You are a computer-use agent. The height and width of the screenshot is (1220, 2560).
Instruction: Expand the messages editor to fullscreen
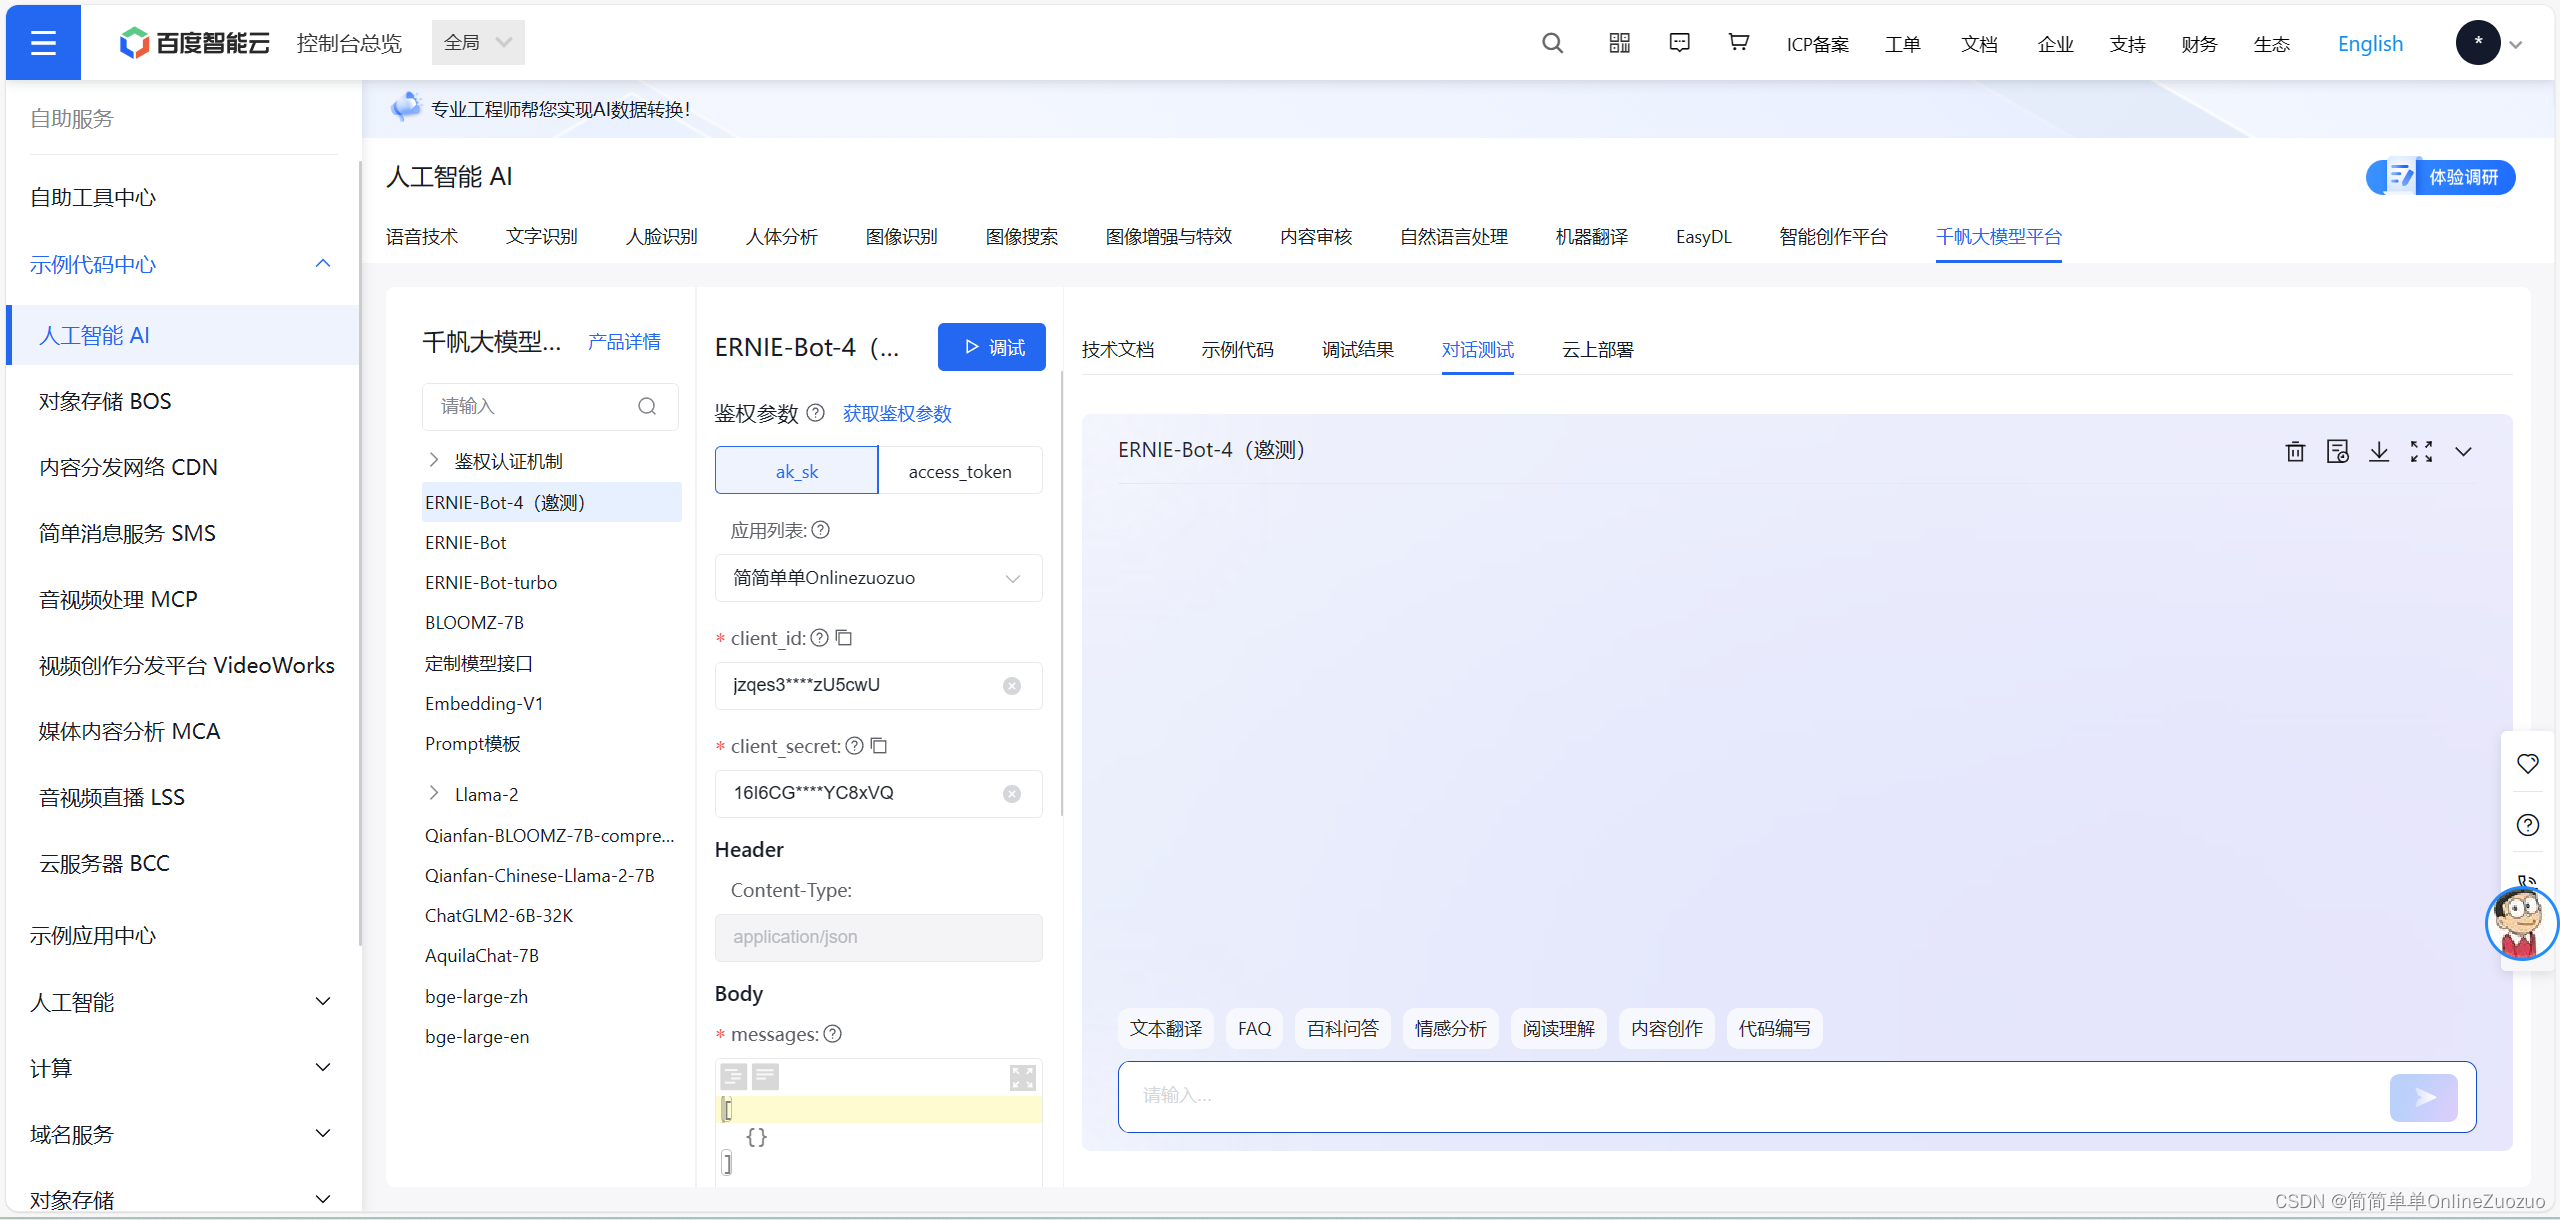[1022, 1077]
